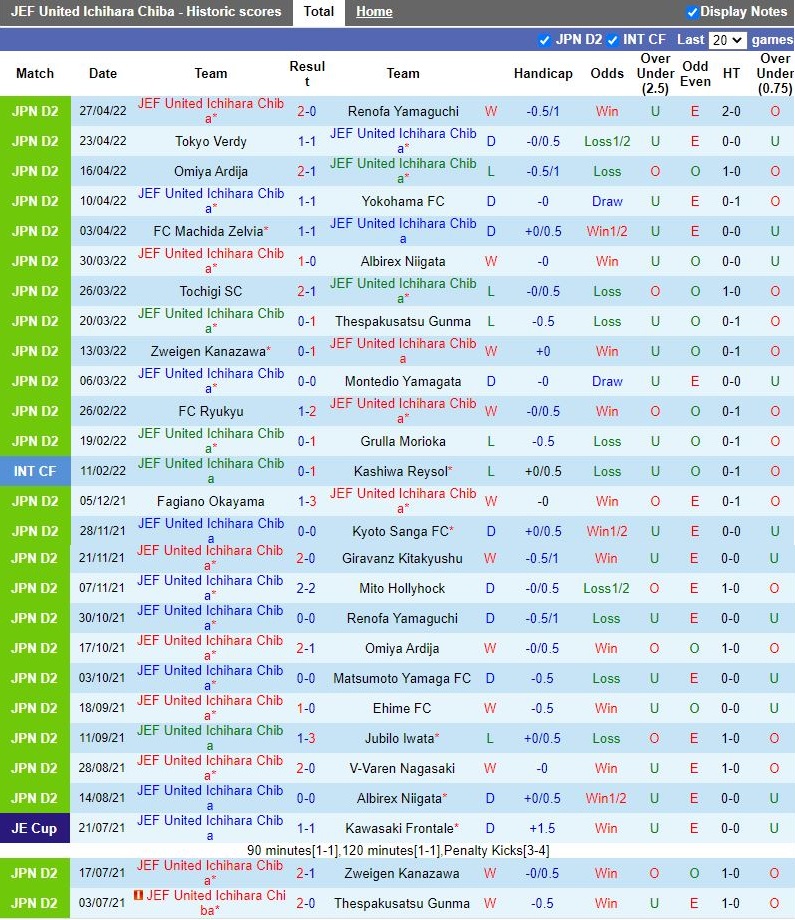Open FC Ryukyu team link
Screen dimensions: 795x920
pyautogui.click(x=211, y=411)
